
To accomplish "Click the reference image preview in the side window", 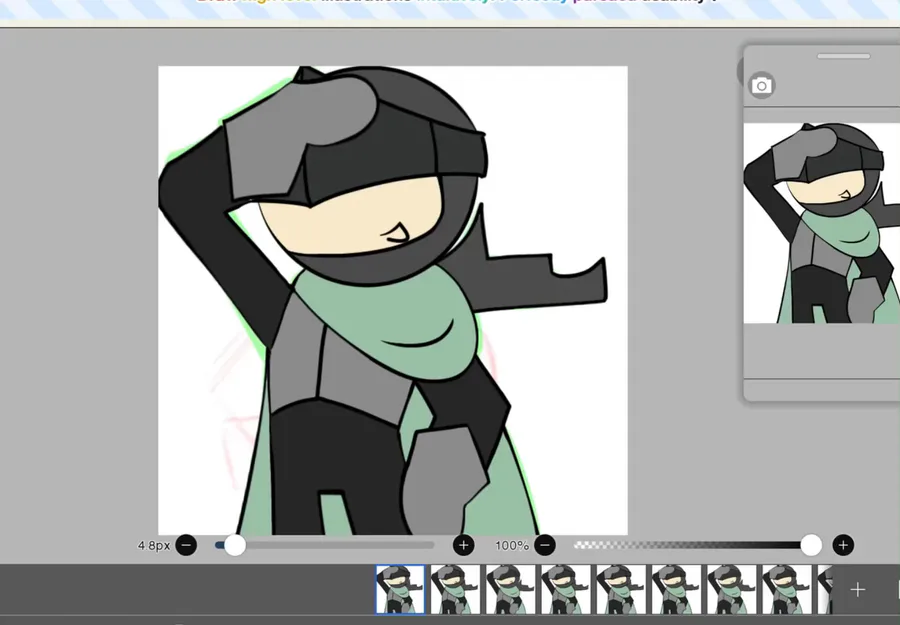I will [822, 223].
